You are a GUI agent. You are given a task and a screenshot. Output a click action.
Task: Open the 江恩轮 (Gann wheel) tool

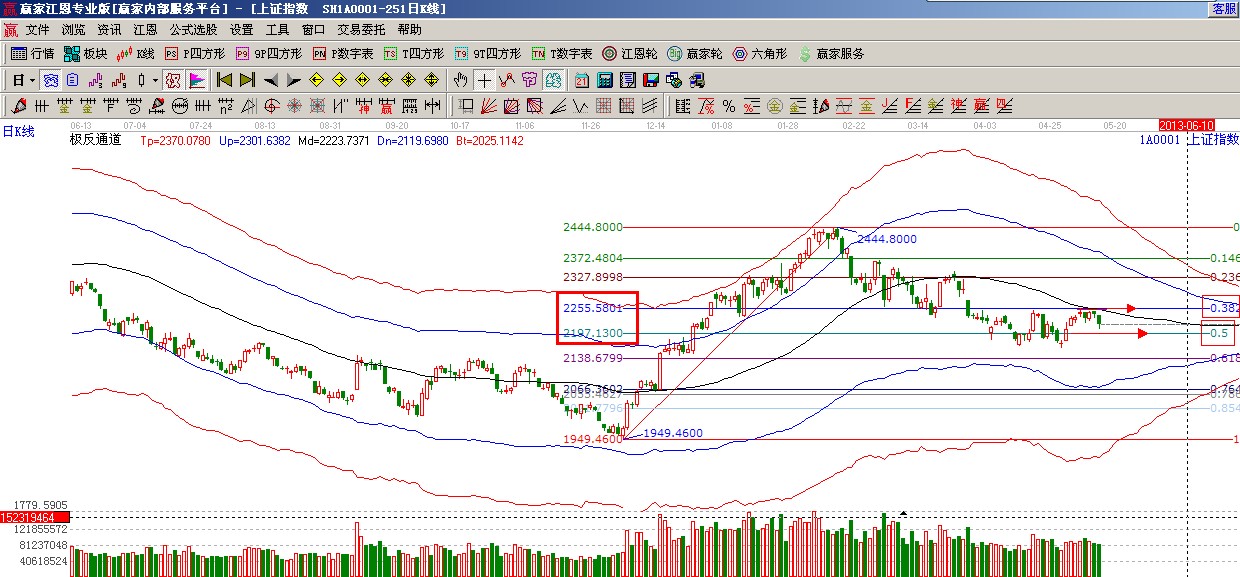click(x=628, y=54)
